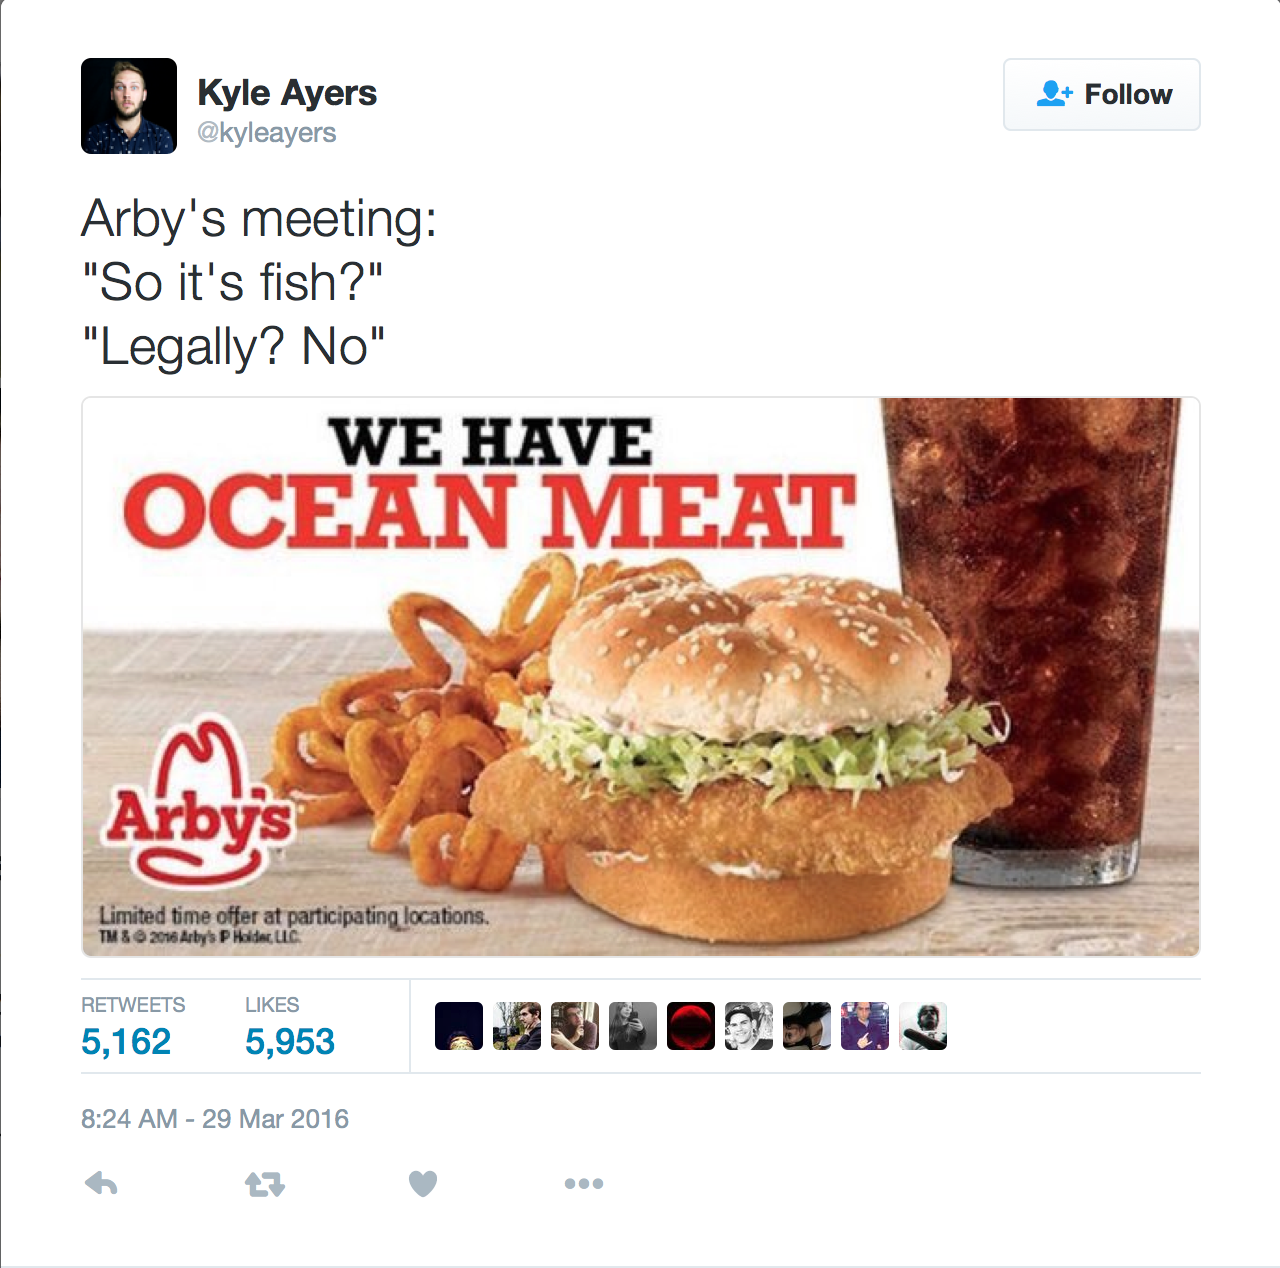Open the purple-toned avatar
The height and width of the screenshot is (1268, 1280).
(x=865, y=1026)
